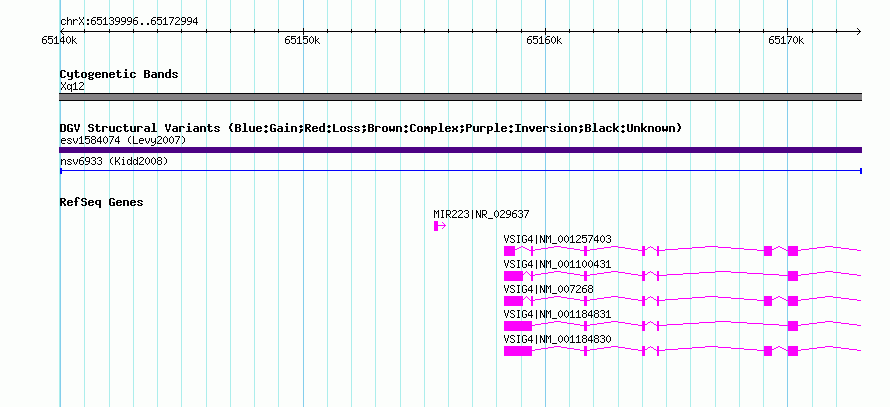Select the thin blue nsv6933 gain line
The width and height of the screenshot is (890, 407).
pyautogui.click(x=460, y=171)
